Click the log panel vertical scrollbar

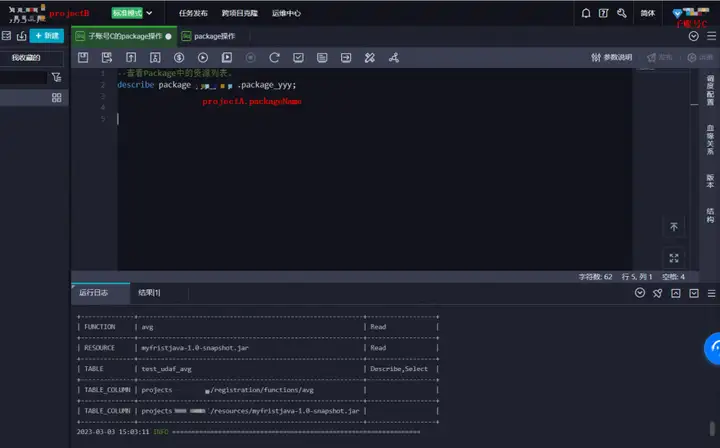(x=712, y=429)
